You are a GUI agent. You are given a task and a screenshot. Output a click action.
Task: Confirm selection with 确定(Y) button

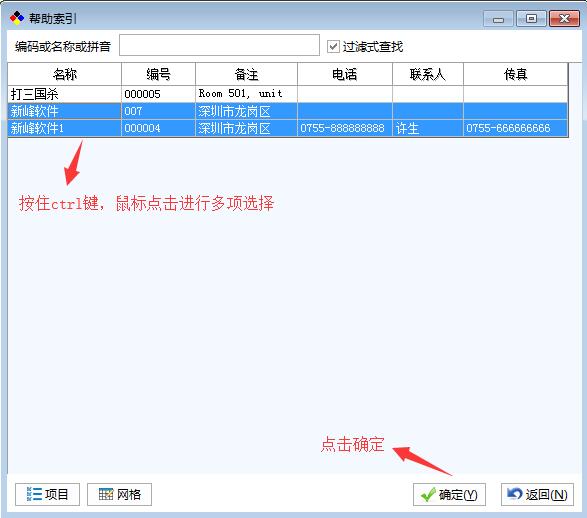click(x=449, y=494)
